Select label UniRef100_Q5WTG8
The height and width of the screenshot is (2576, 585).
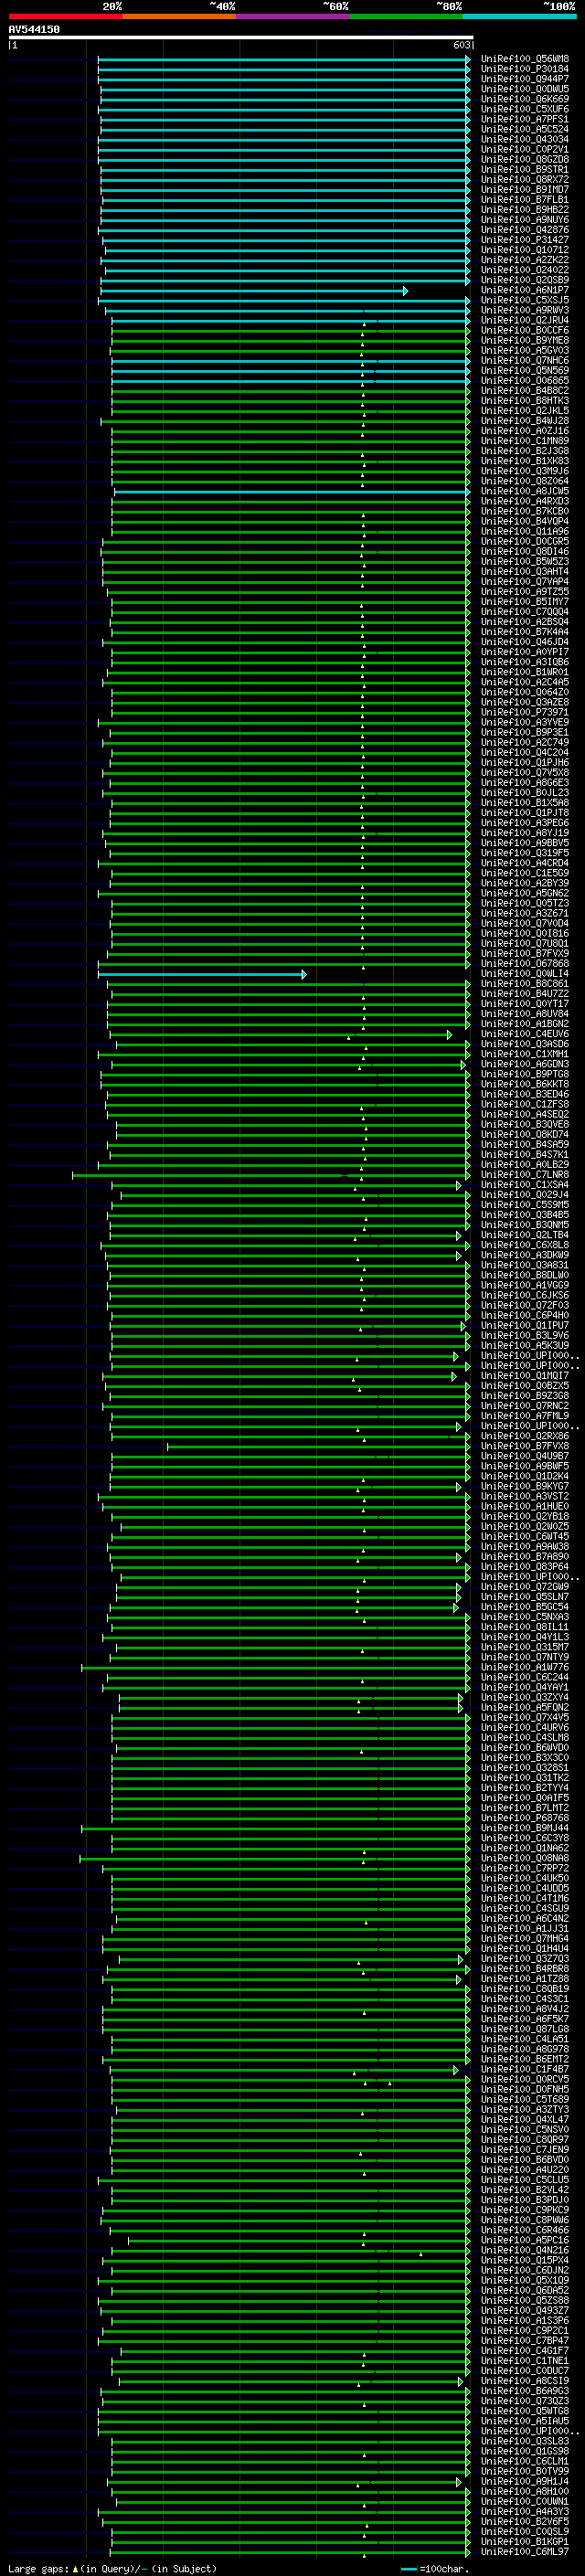click(x=525, y=2411)
